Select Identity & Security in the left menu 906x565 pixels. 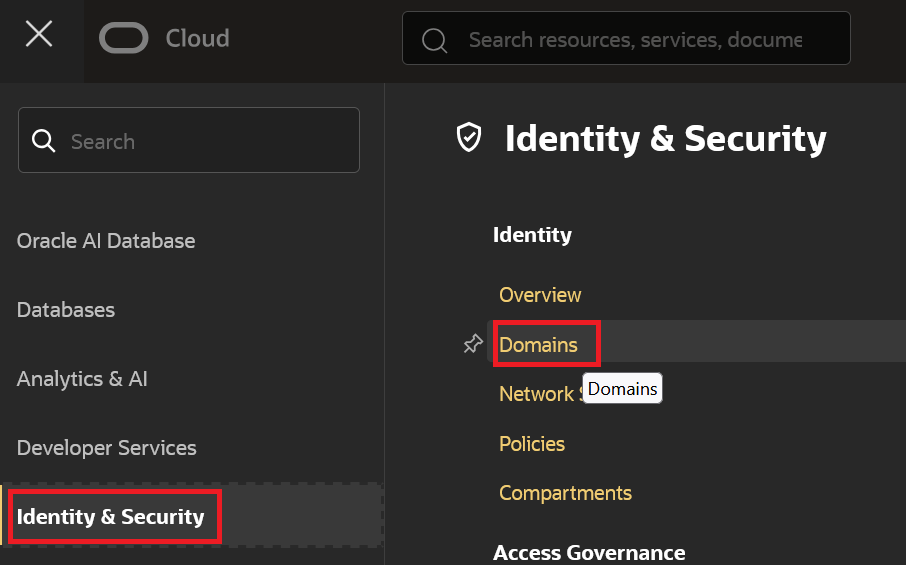111,517
